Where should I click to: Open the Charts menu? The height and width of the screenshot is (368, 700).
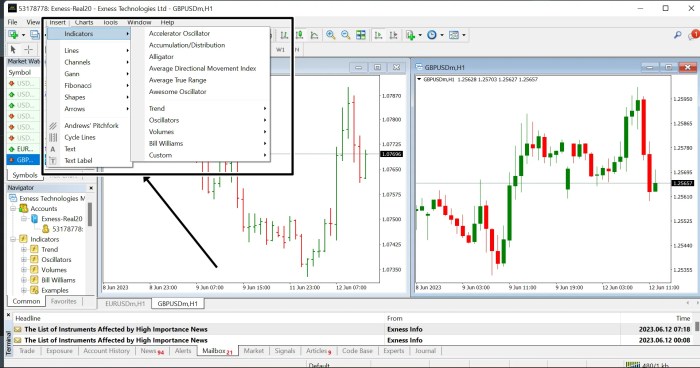[x=84, y=22]
